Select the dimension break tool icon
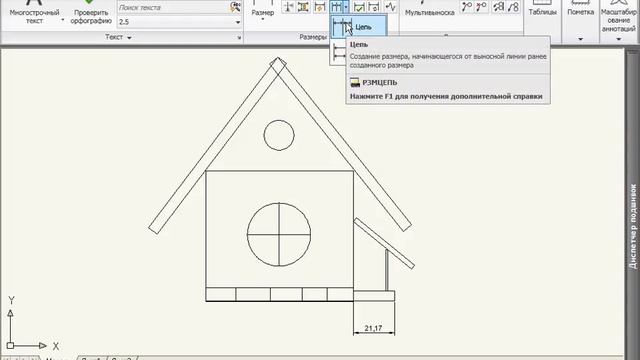640x360 pixels. tap(289, 7)
